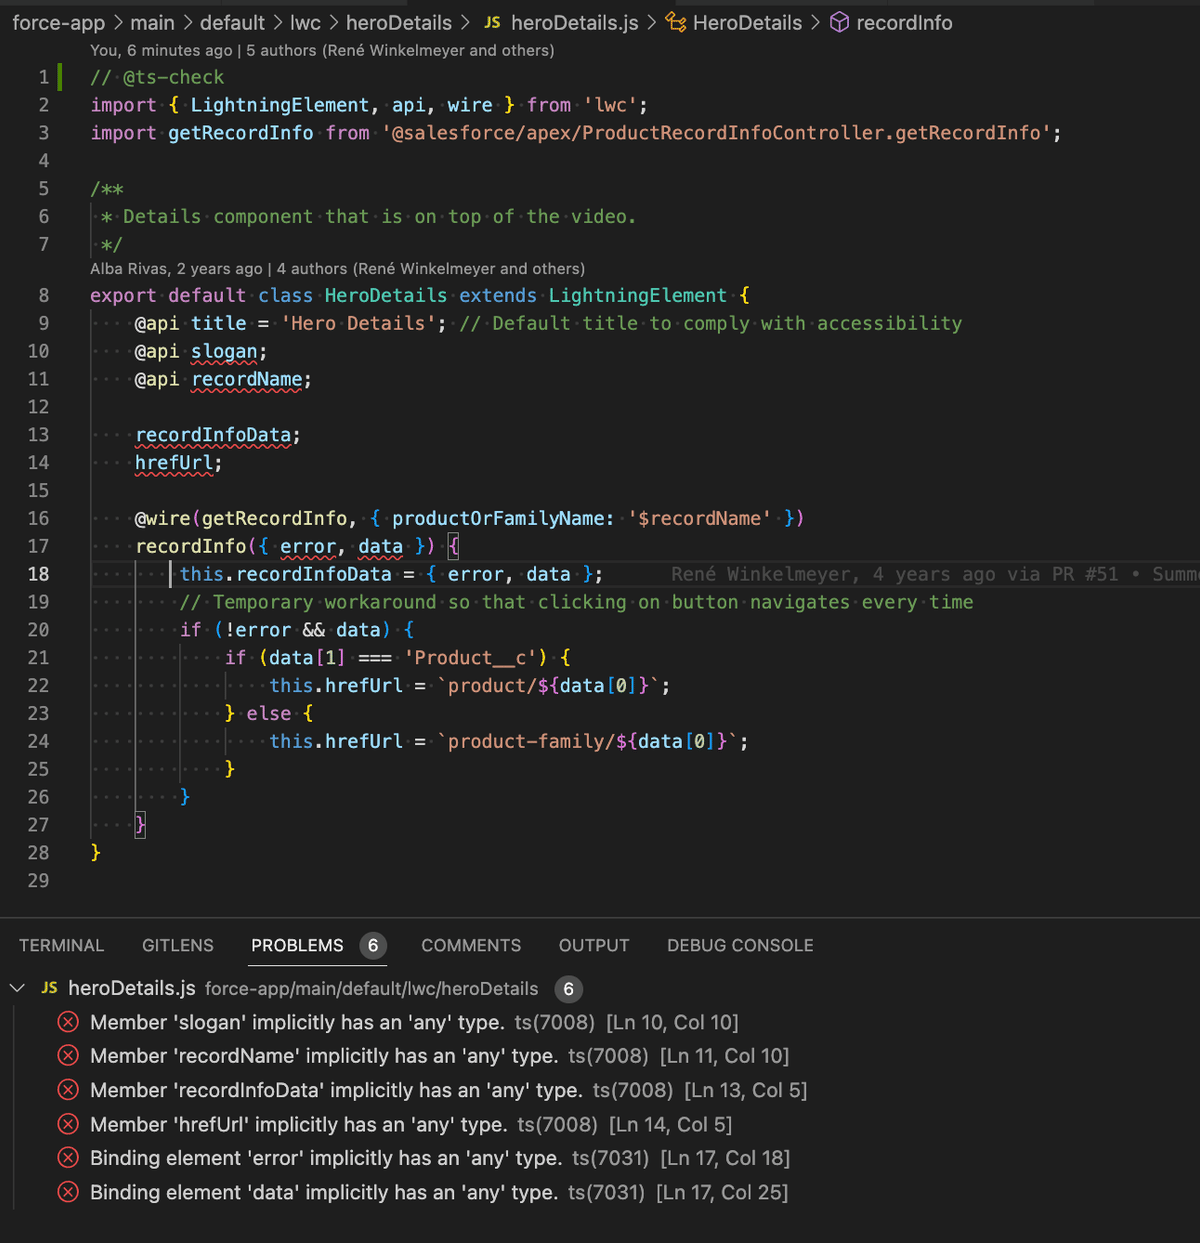The height and width of the screenshot is (1243, 1200).
Task: Open problem: Binding element 'data'
Action: tap(439, 1192)
